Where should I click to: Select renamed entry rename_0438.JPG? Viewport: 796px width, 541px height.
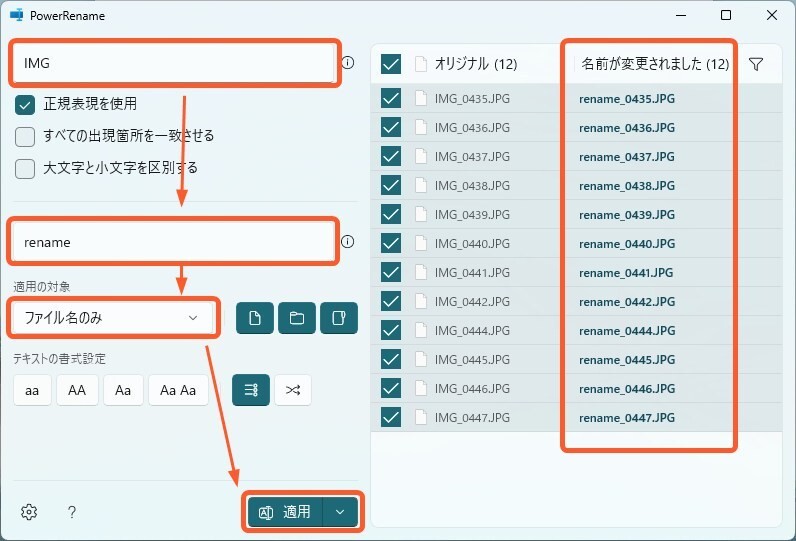[627, 186]
